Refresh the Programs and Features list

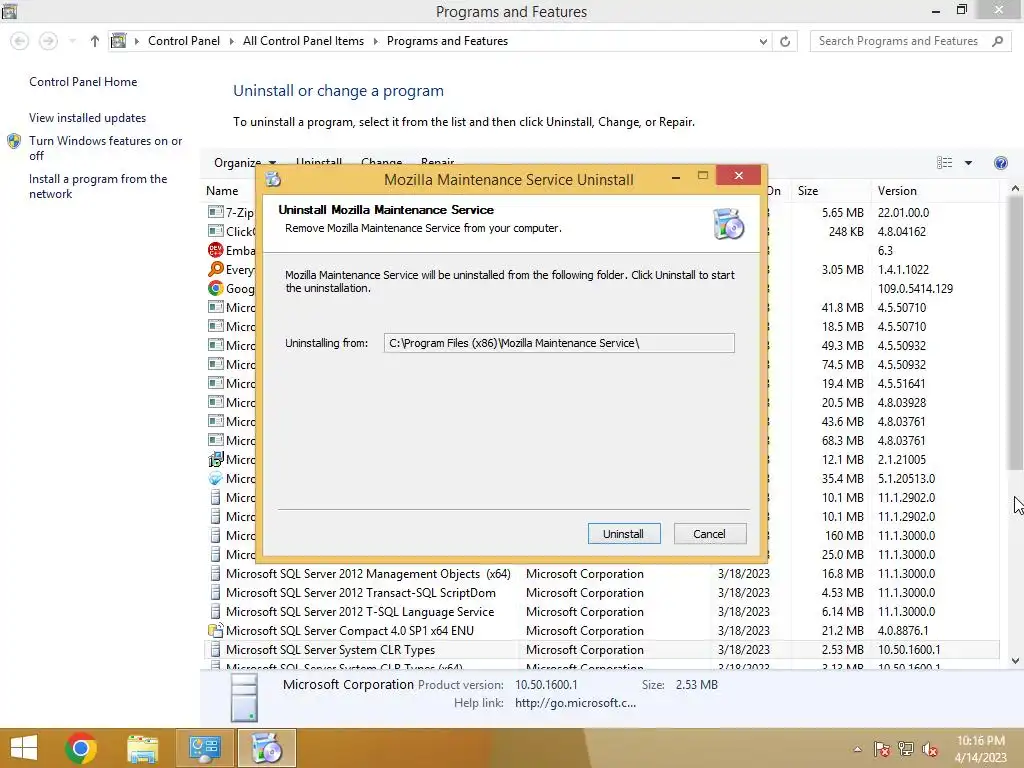click(x=785, y=41)
